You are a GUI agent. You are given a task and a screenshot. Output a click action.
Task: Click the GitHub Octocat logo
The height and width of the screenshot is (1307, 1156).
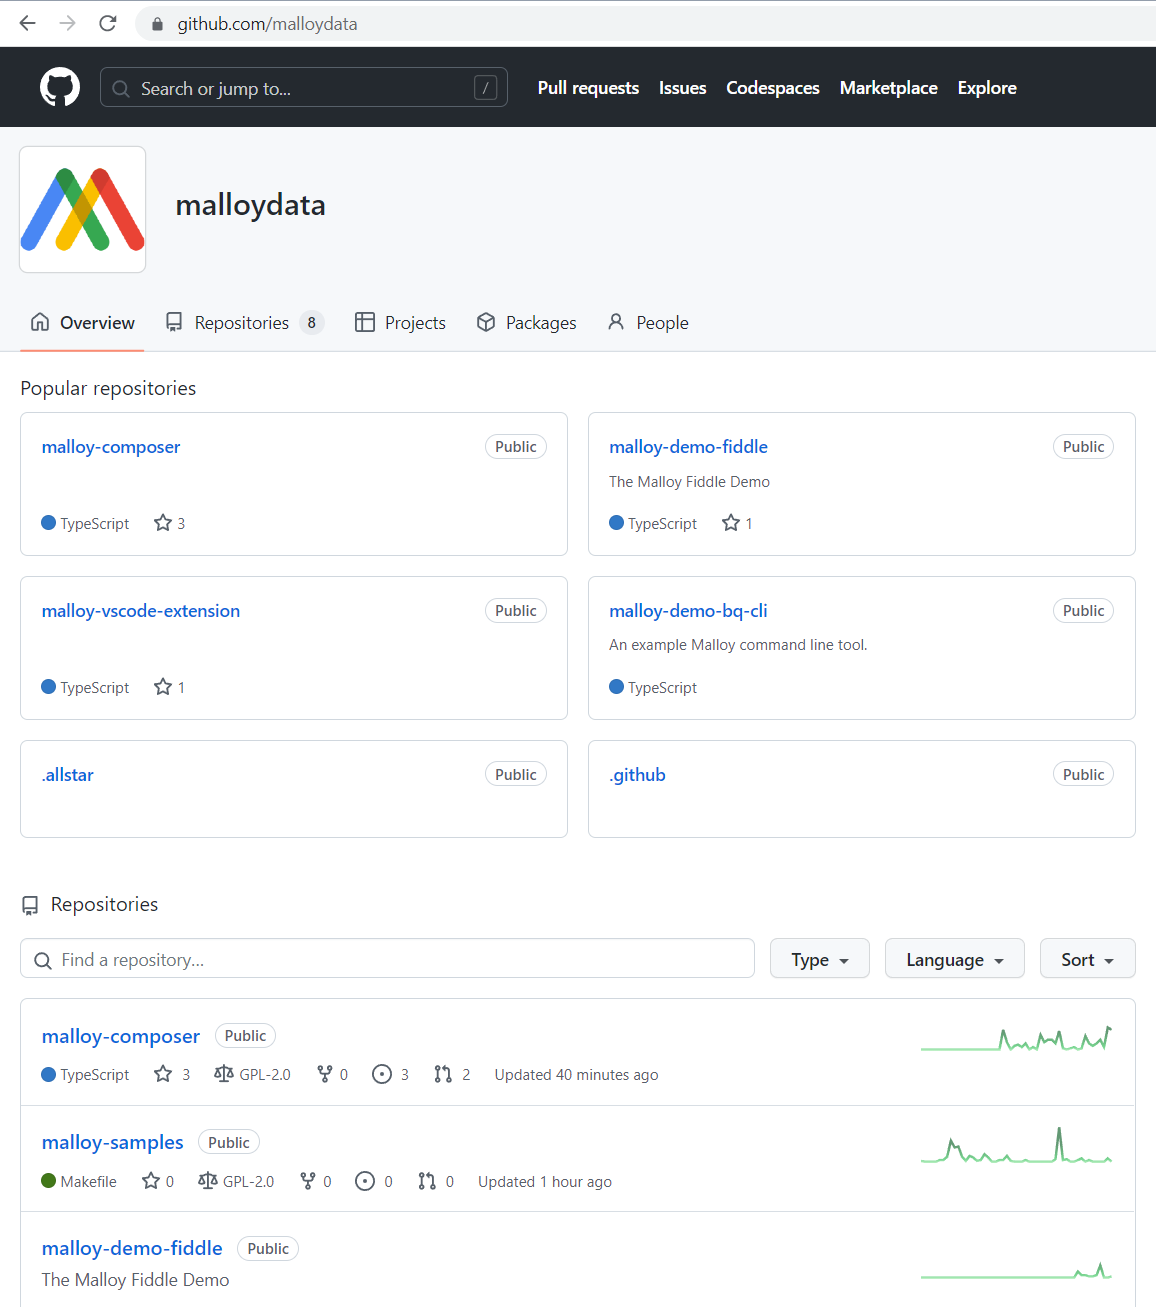coord(60,88)
